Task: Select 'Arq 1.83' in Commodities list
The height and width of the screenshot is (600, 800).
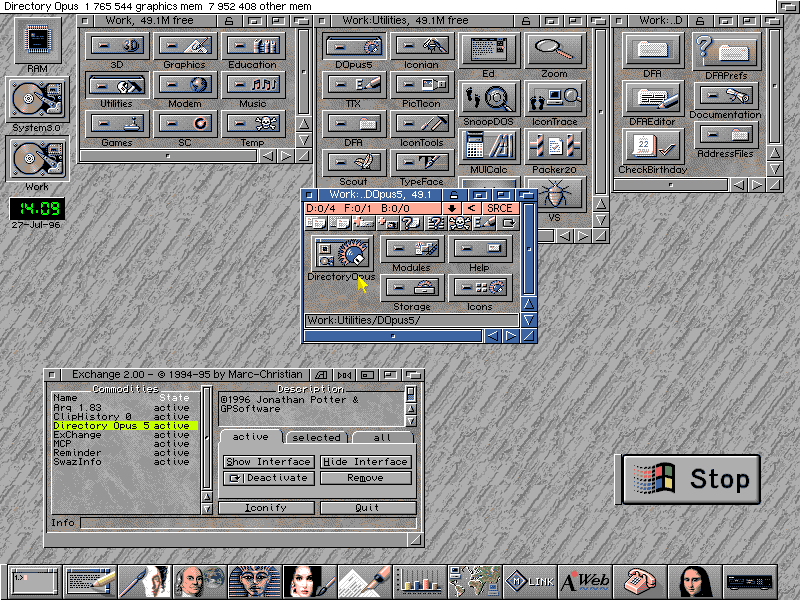Action: tap(125, 408)
